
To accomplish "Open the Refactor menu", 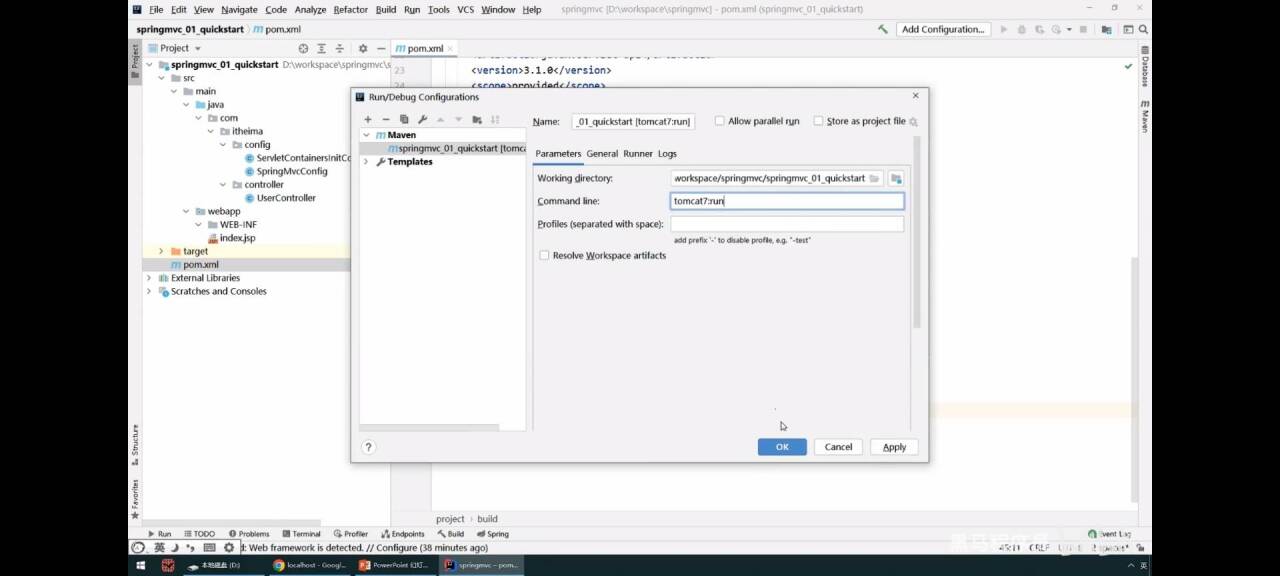I will coord(350,9).
